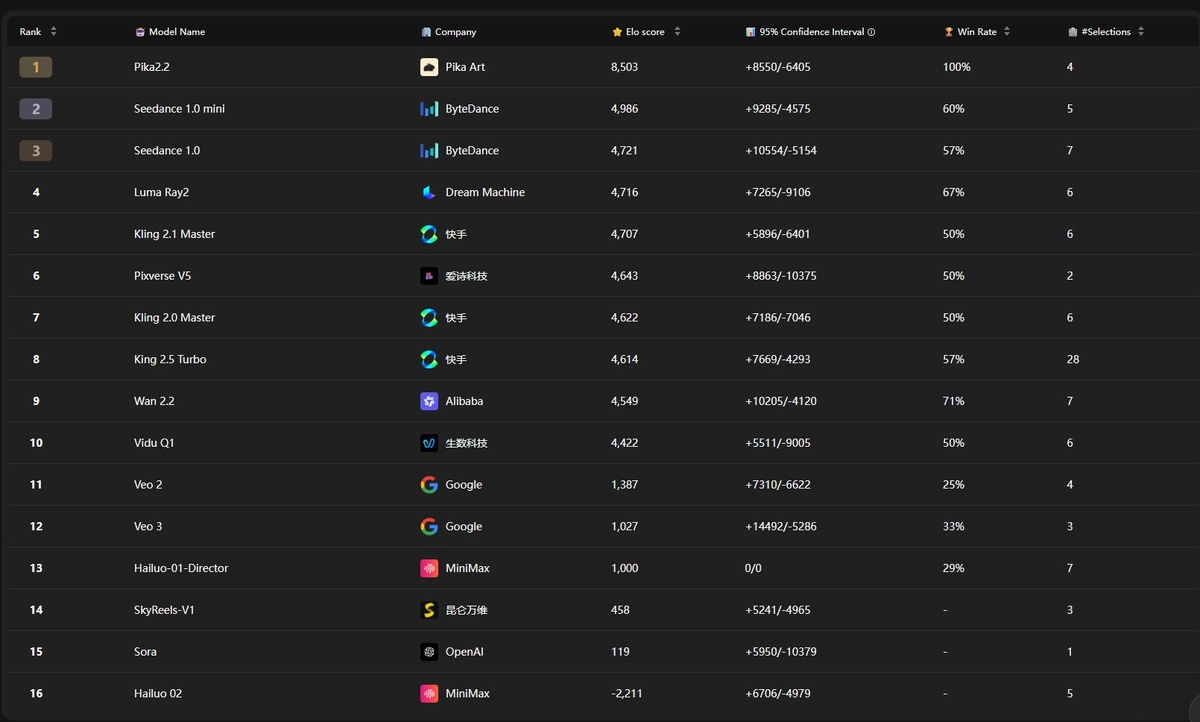Click chart icon beside 95% Confidence Interval
Screen dimensions: 1200x722
tap(751, 32)
